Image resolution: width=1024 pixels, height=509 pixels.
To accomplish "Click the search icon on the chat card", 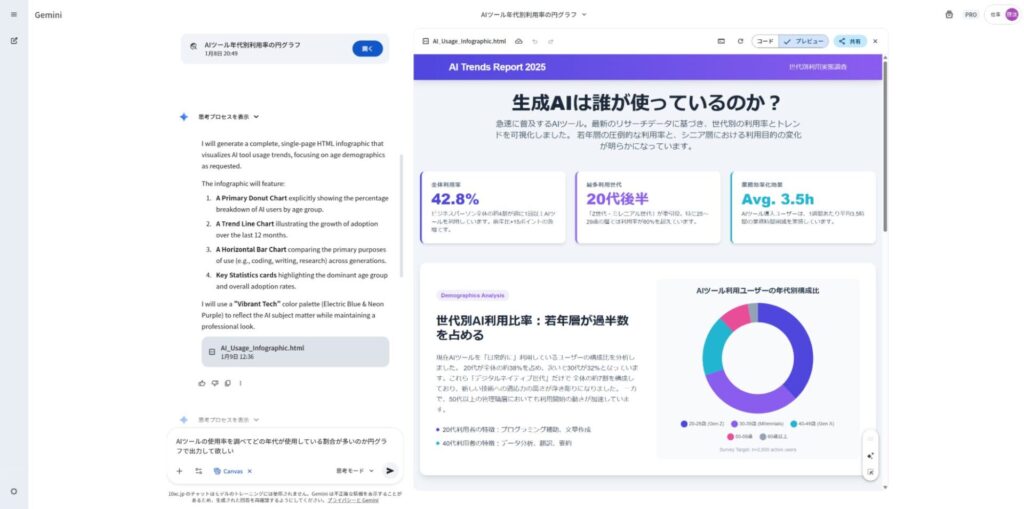I will tap(193, 46).
